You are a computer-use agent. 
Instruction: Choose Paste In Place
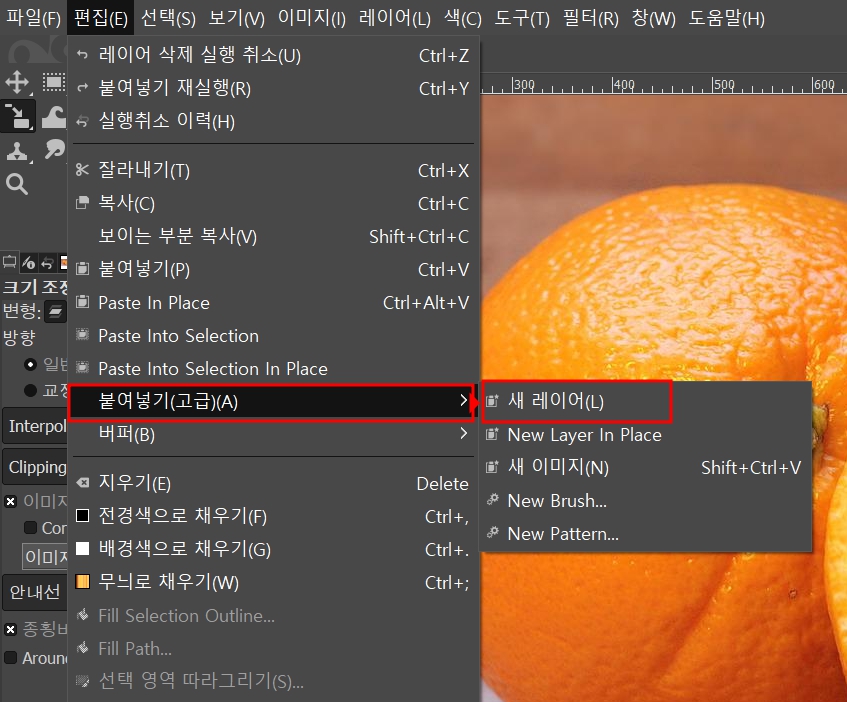(x=273, y=302)
